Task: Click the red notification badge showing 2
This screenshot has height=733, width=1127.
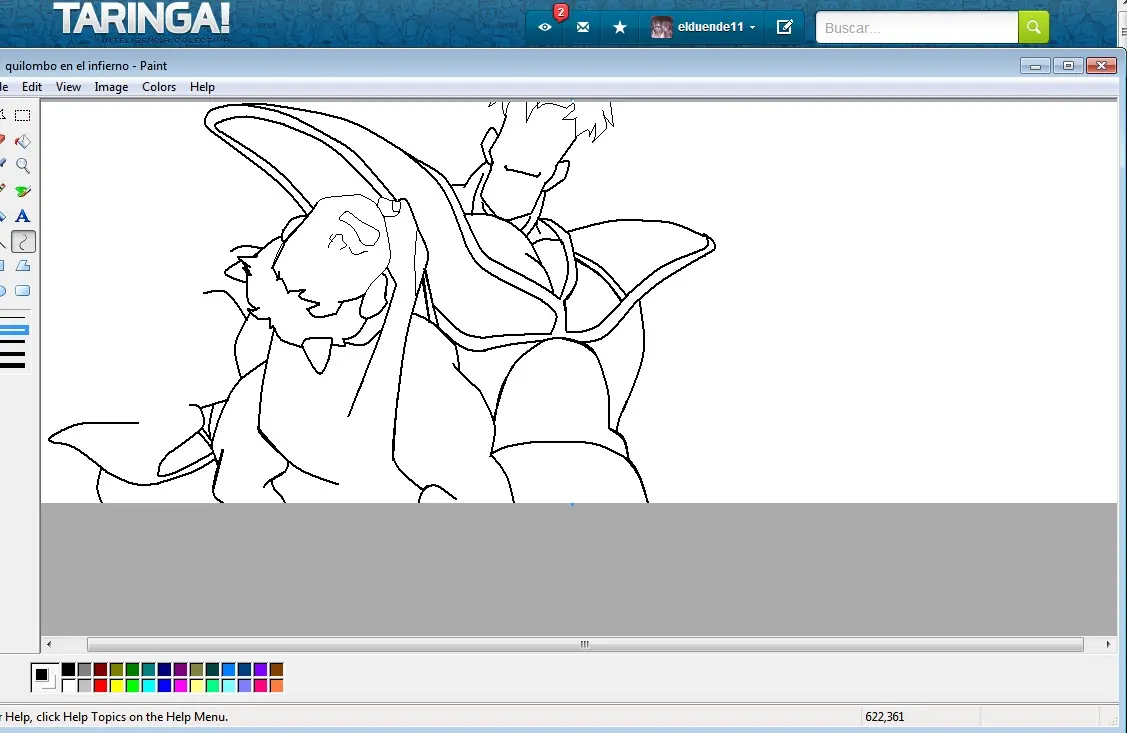Action: click(561, 12)
